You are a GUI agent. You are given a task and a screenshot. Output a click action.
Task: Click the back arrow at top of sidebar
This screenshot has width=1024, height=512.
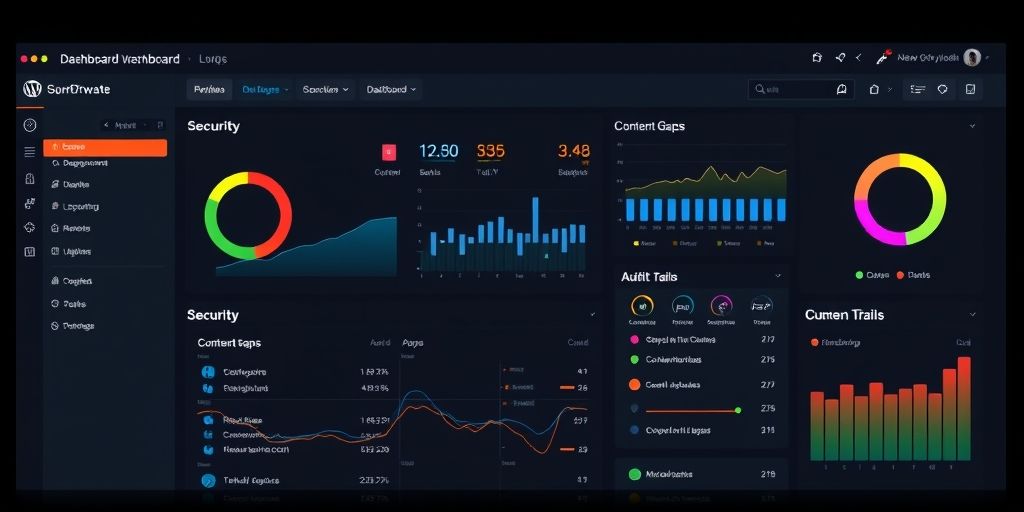[x=106, y=126]
